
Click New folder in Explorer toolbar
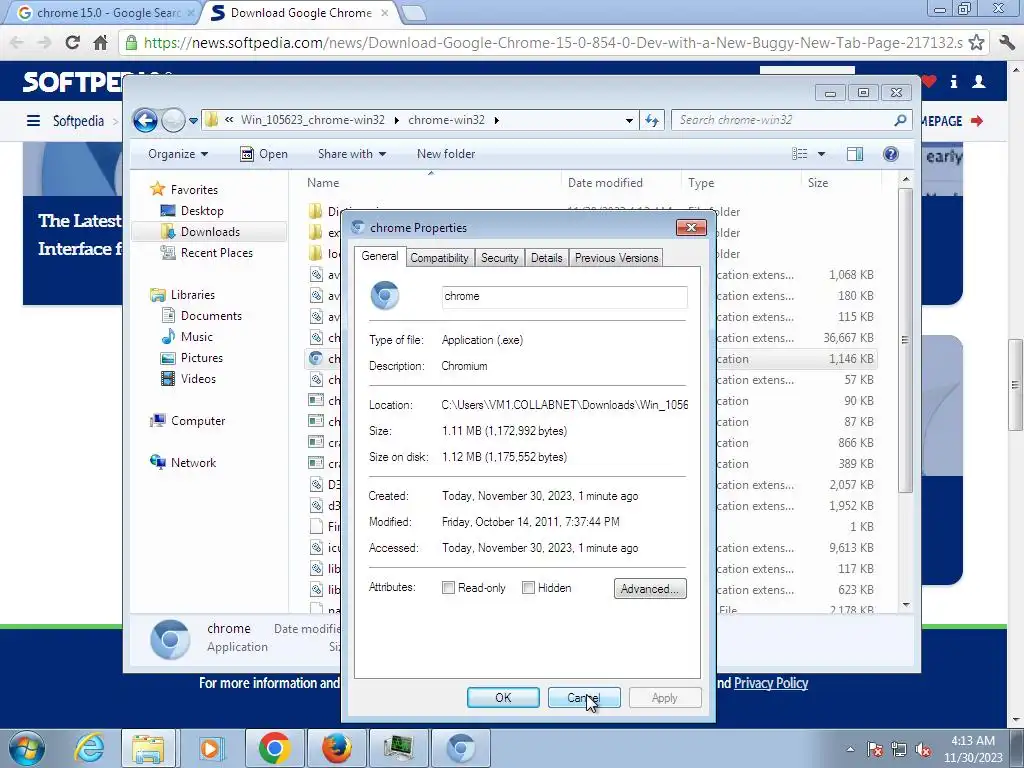click(446, 154)
